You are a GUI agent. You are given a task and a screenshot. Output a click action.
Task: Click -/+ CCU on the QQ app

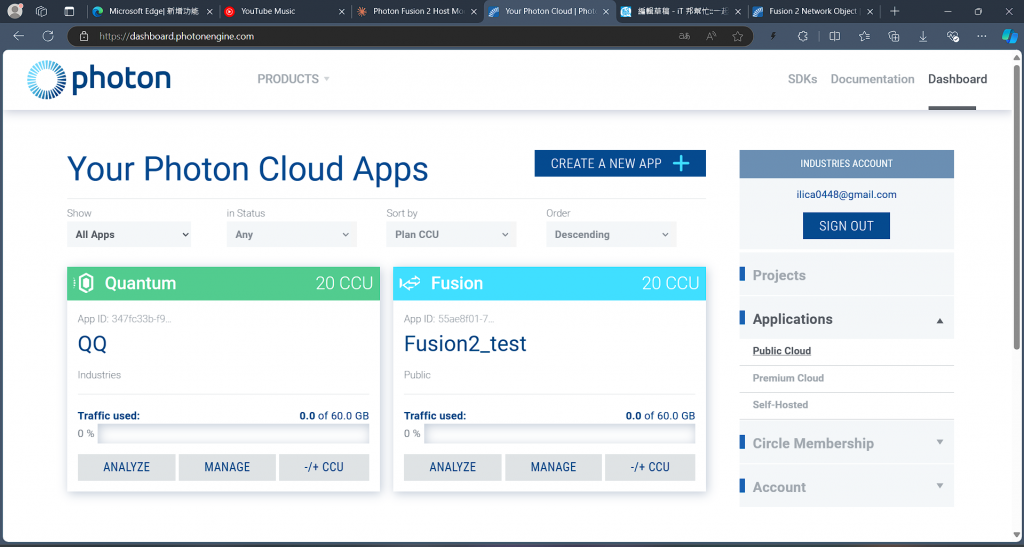[x=324, y=467]
